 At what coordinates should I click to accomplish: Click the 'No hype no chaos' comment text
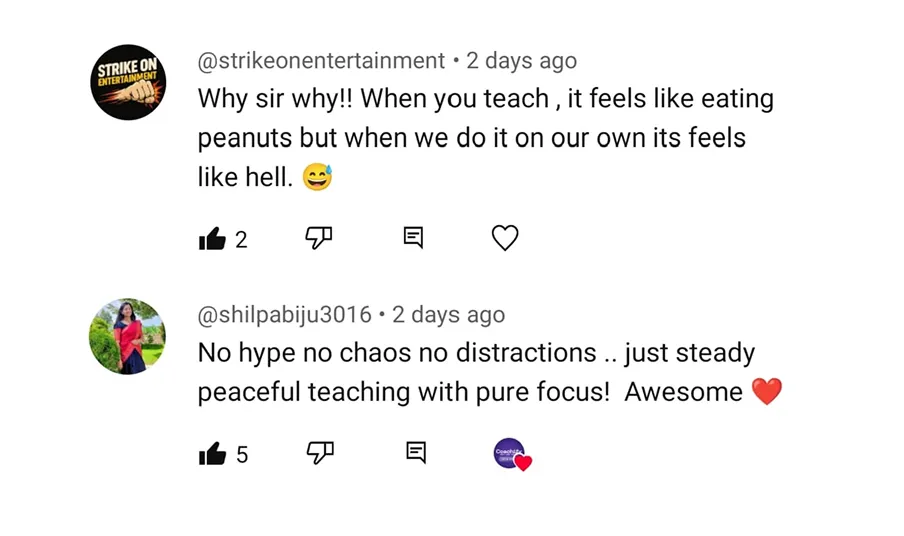476,372
